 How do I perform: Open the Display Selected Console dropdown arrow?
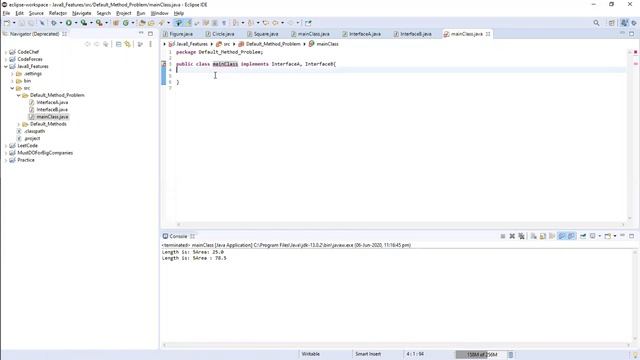[599, 236]
